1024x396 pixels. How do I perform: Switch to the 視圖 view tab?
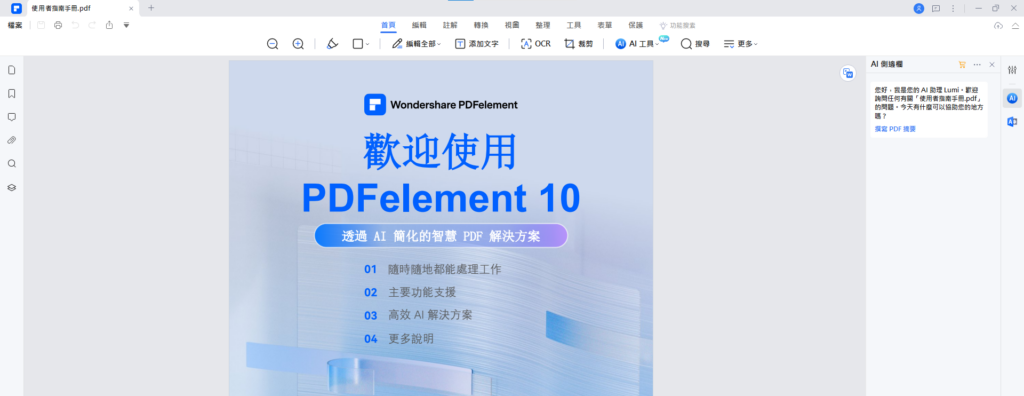click(512, 25)
